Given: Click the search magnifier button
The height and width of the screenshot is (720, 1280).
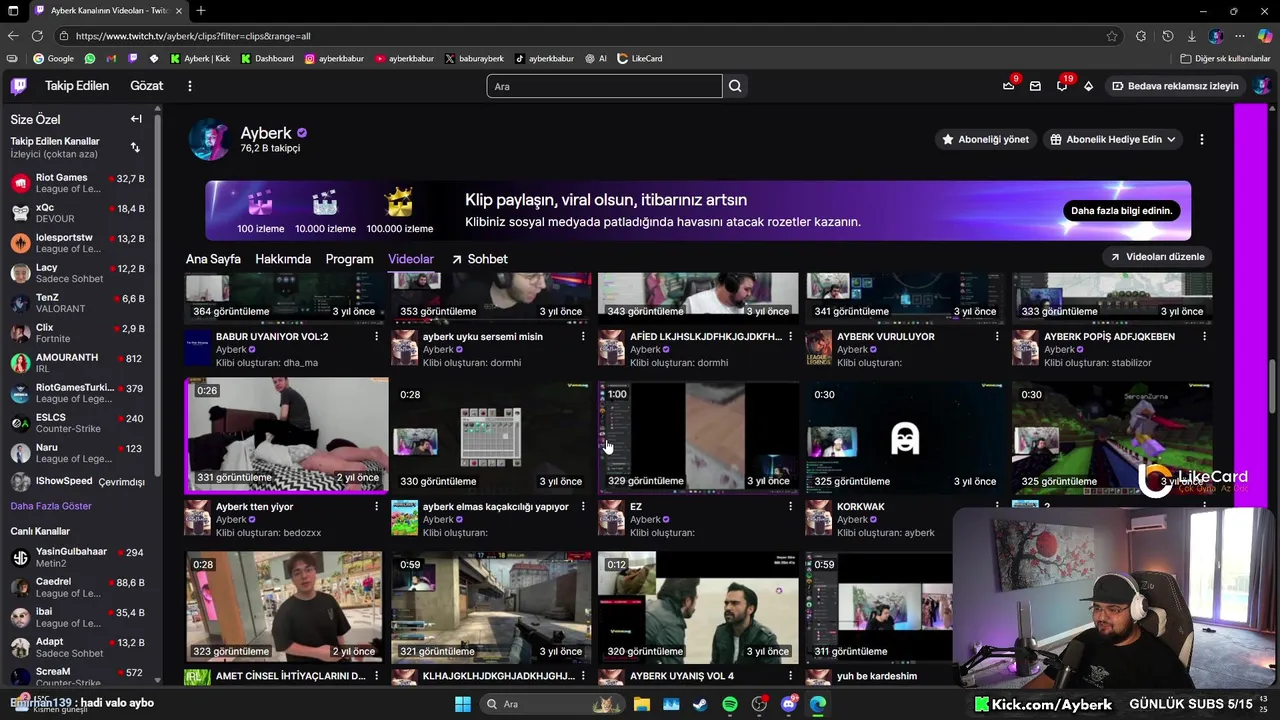Looking at the screenshot, I should coord(735,86).
